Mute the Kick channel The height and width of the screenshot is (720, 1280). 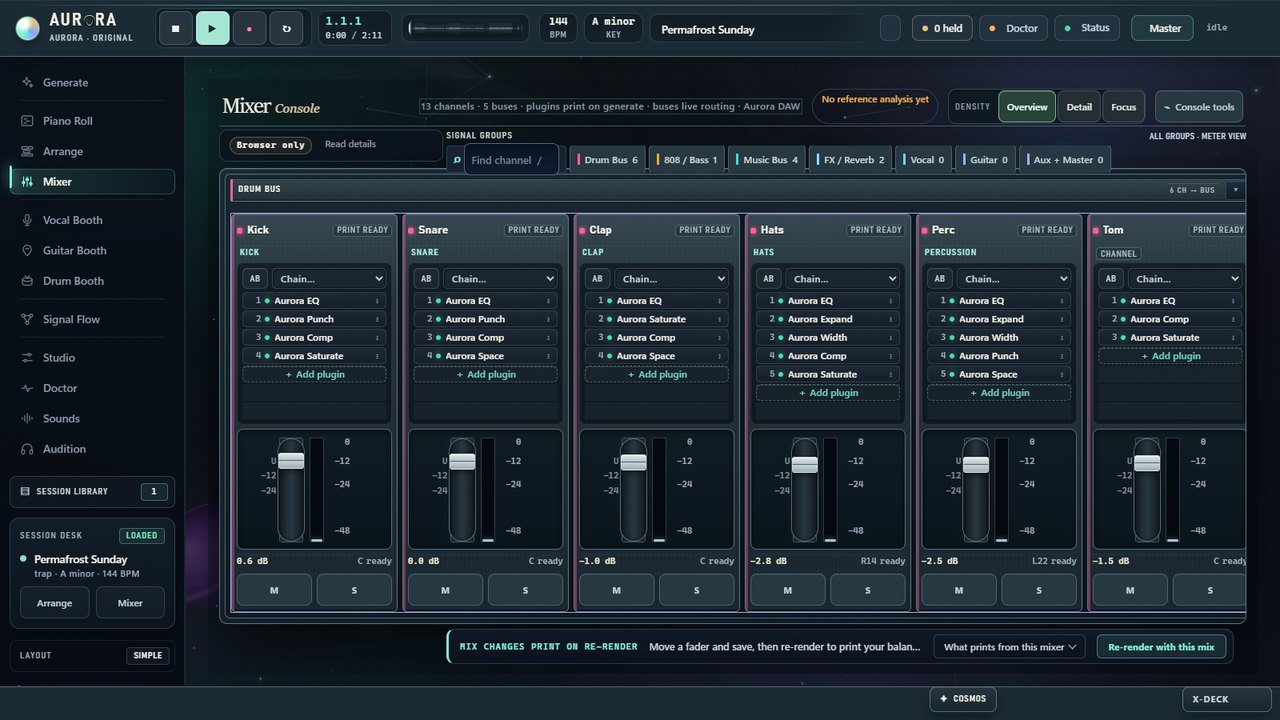pyautogui.click(x=274, y=590)
